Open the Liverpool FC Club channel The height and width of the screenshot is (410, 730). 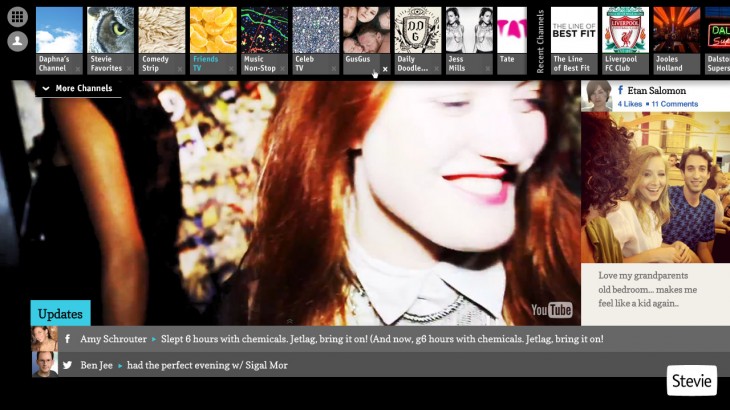625,39
